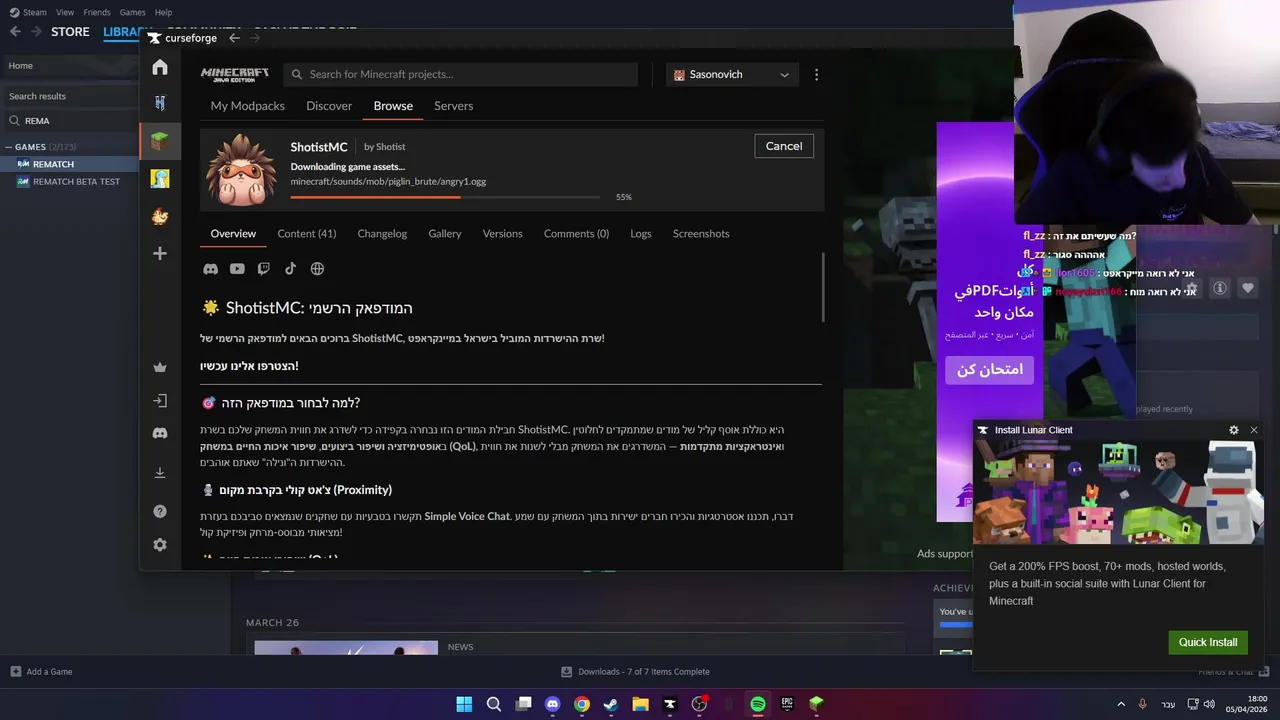Open Help menu in Steam window

[x=163, y=12]
